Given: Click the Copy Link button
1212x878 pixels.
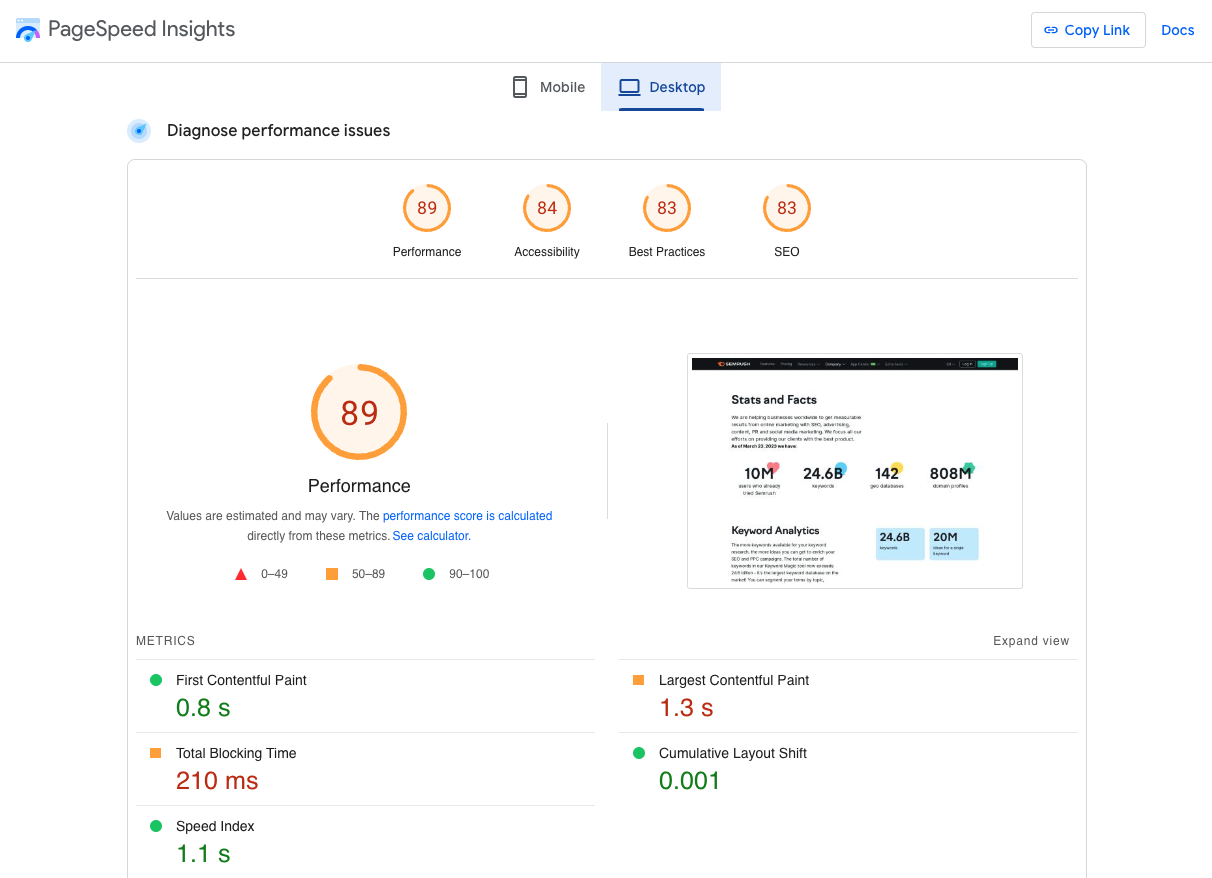Looking at the screenshot, I should (x=1088, y=30).
